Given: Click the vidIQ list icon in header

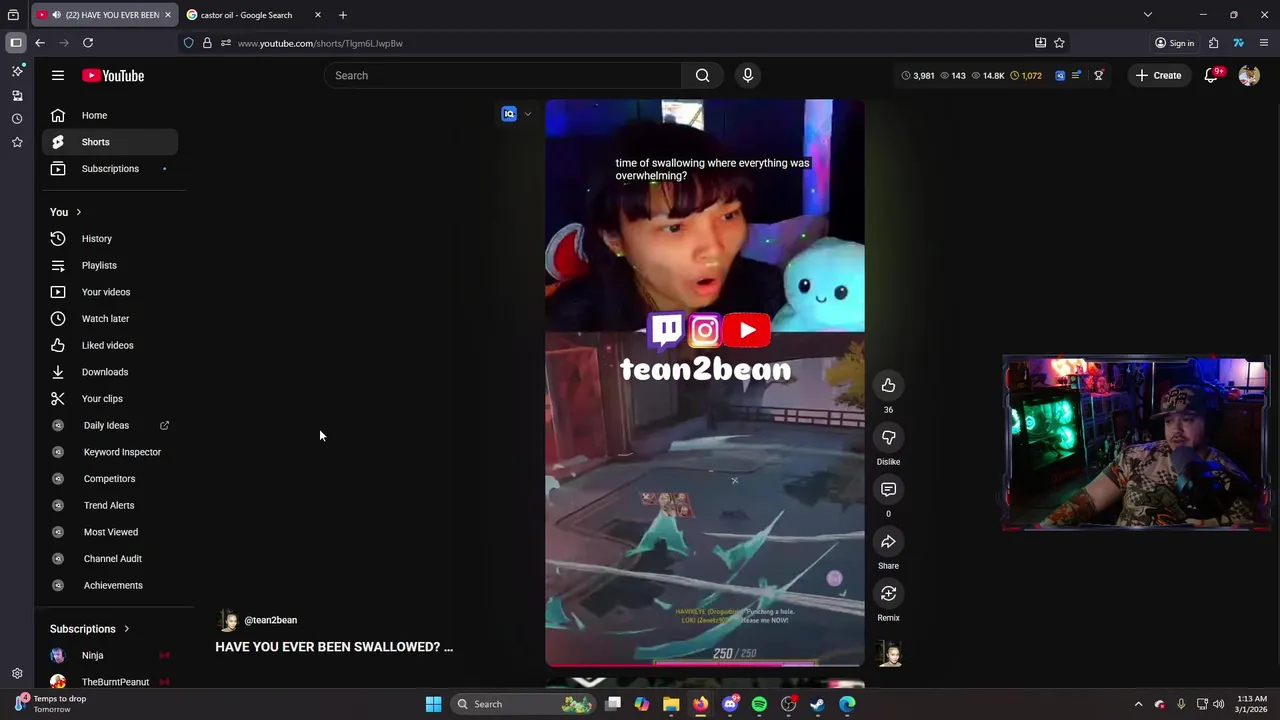Looking at the screenshot, I should click(x=1076, y=75).
